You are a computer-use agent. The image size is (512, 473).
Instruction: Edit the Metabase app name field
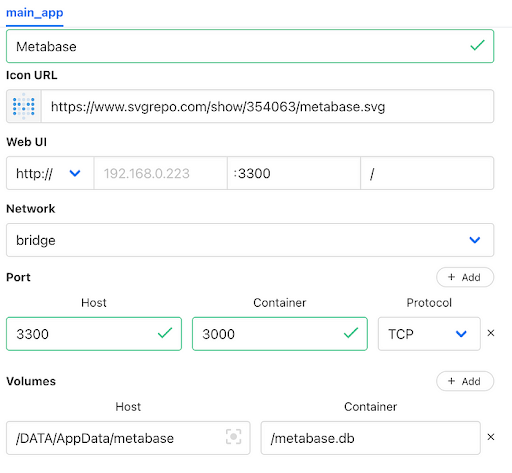[250, 46]
